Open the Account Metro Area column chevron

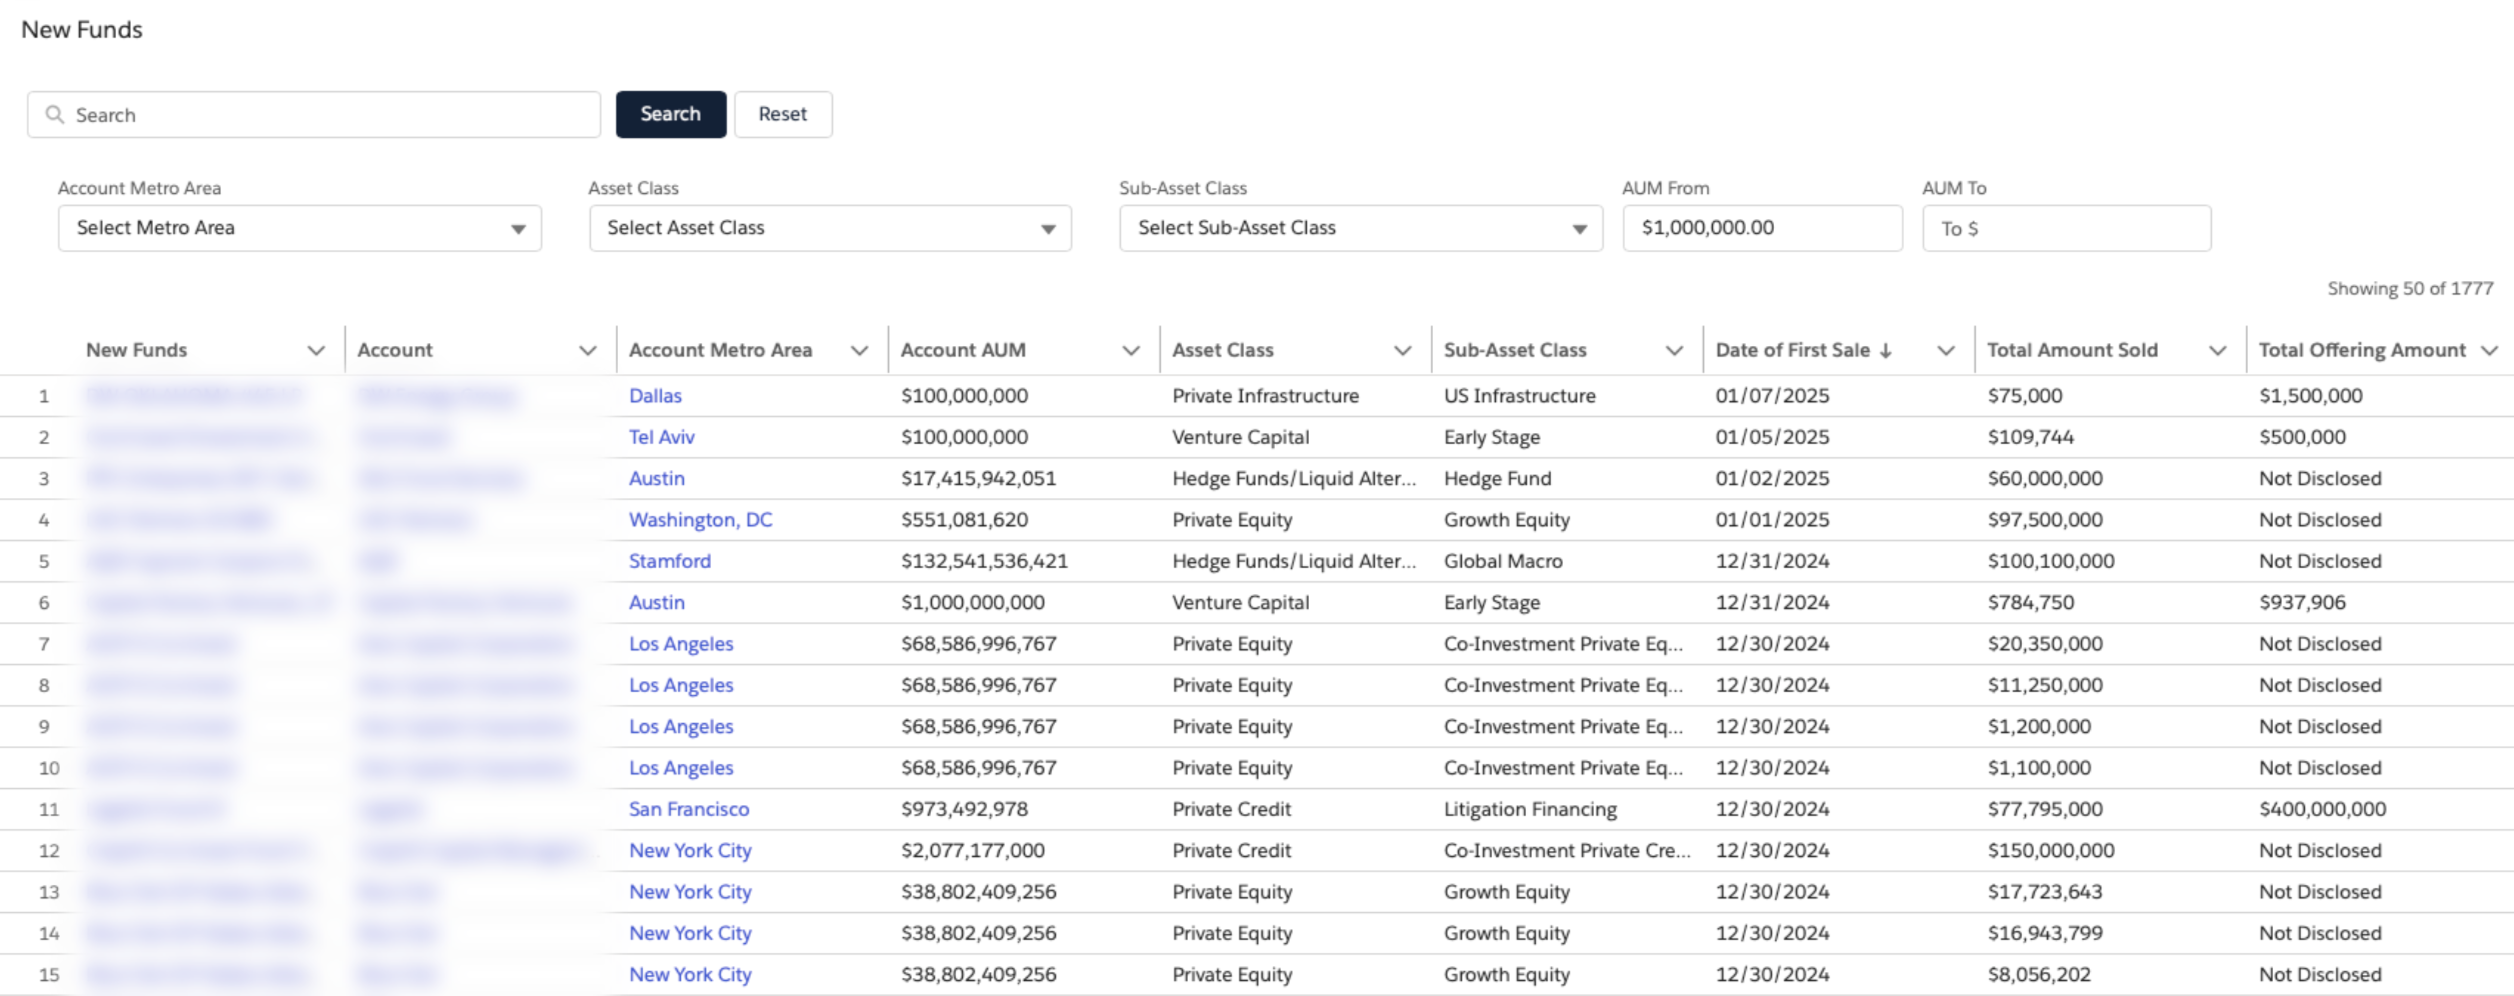coord(859,351)
